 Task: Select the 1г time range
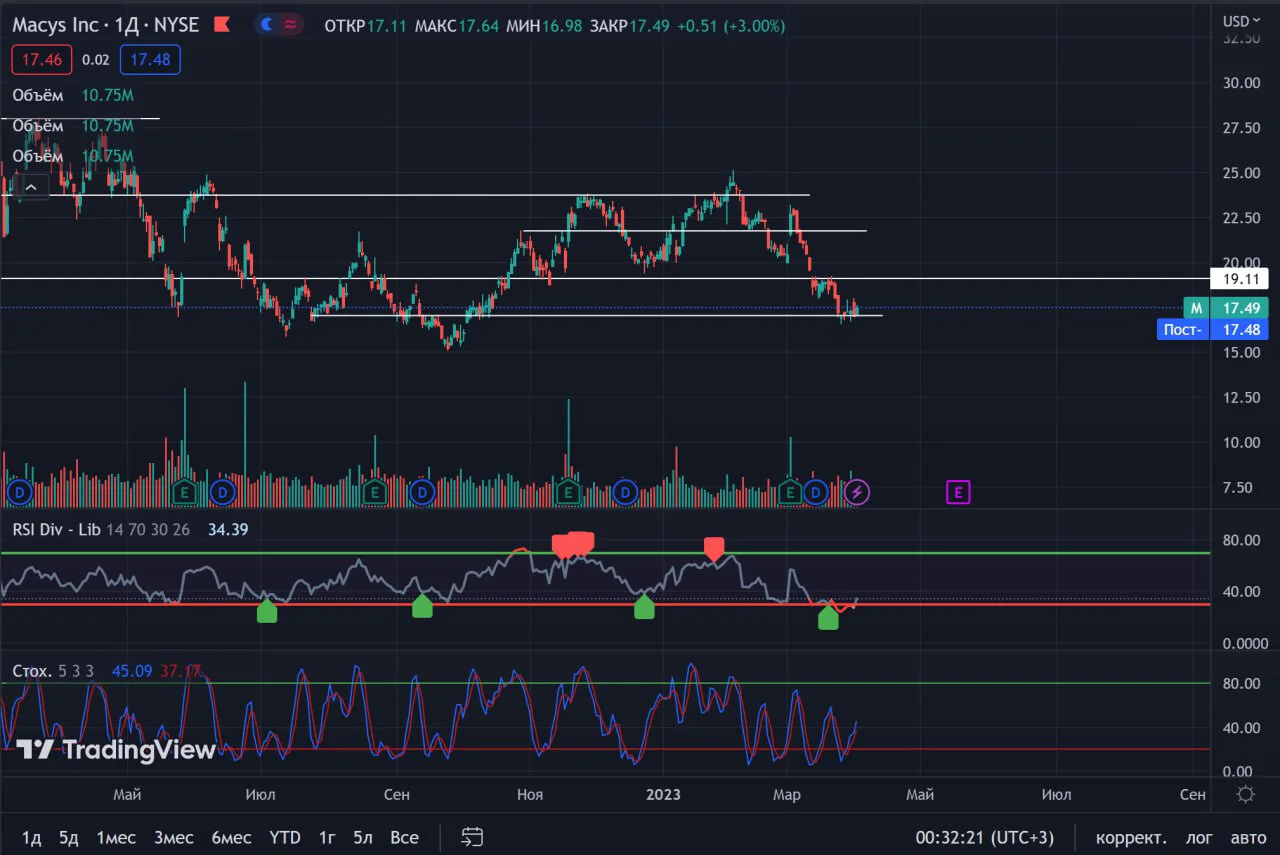[x=327, y=837]
